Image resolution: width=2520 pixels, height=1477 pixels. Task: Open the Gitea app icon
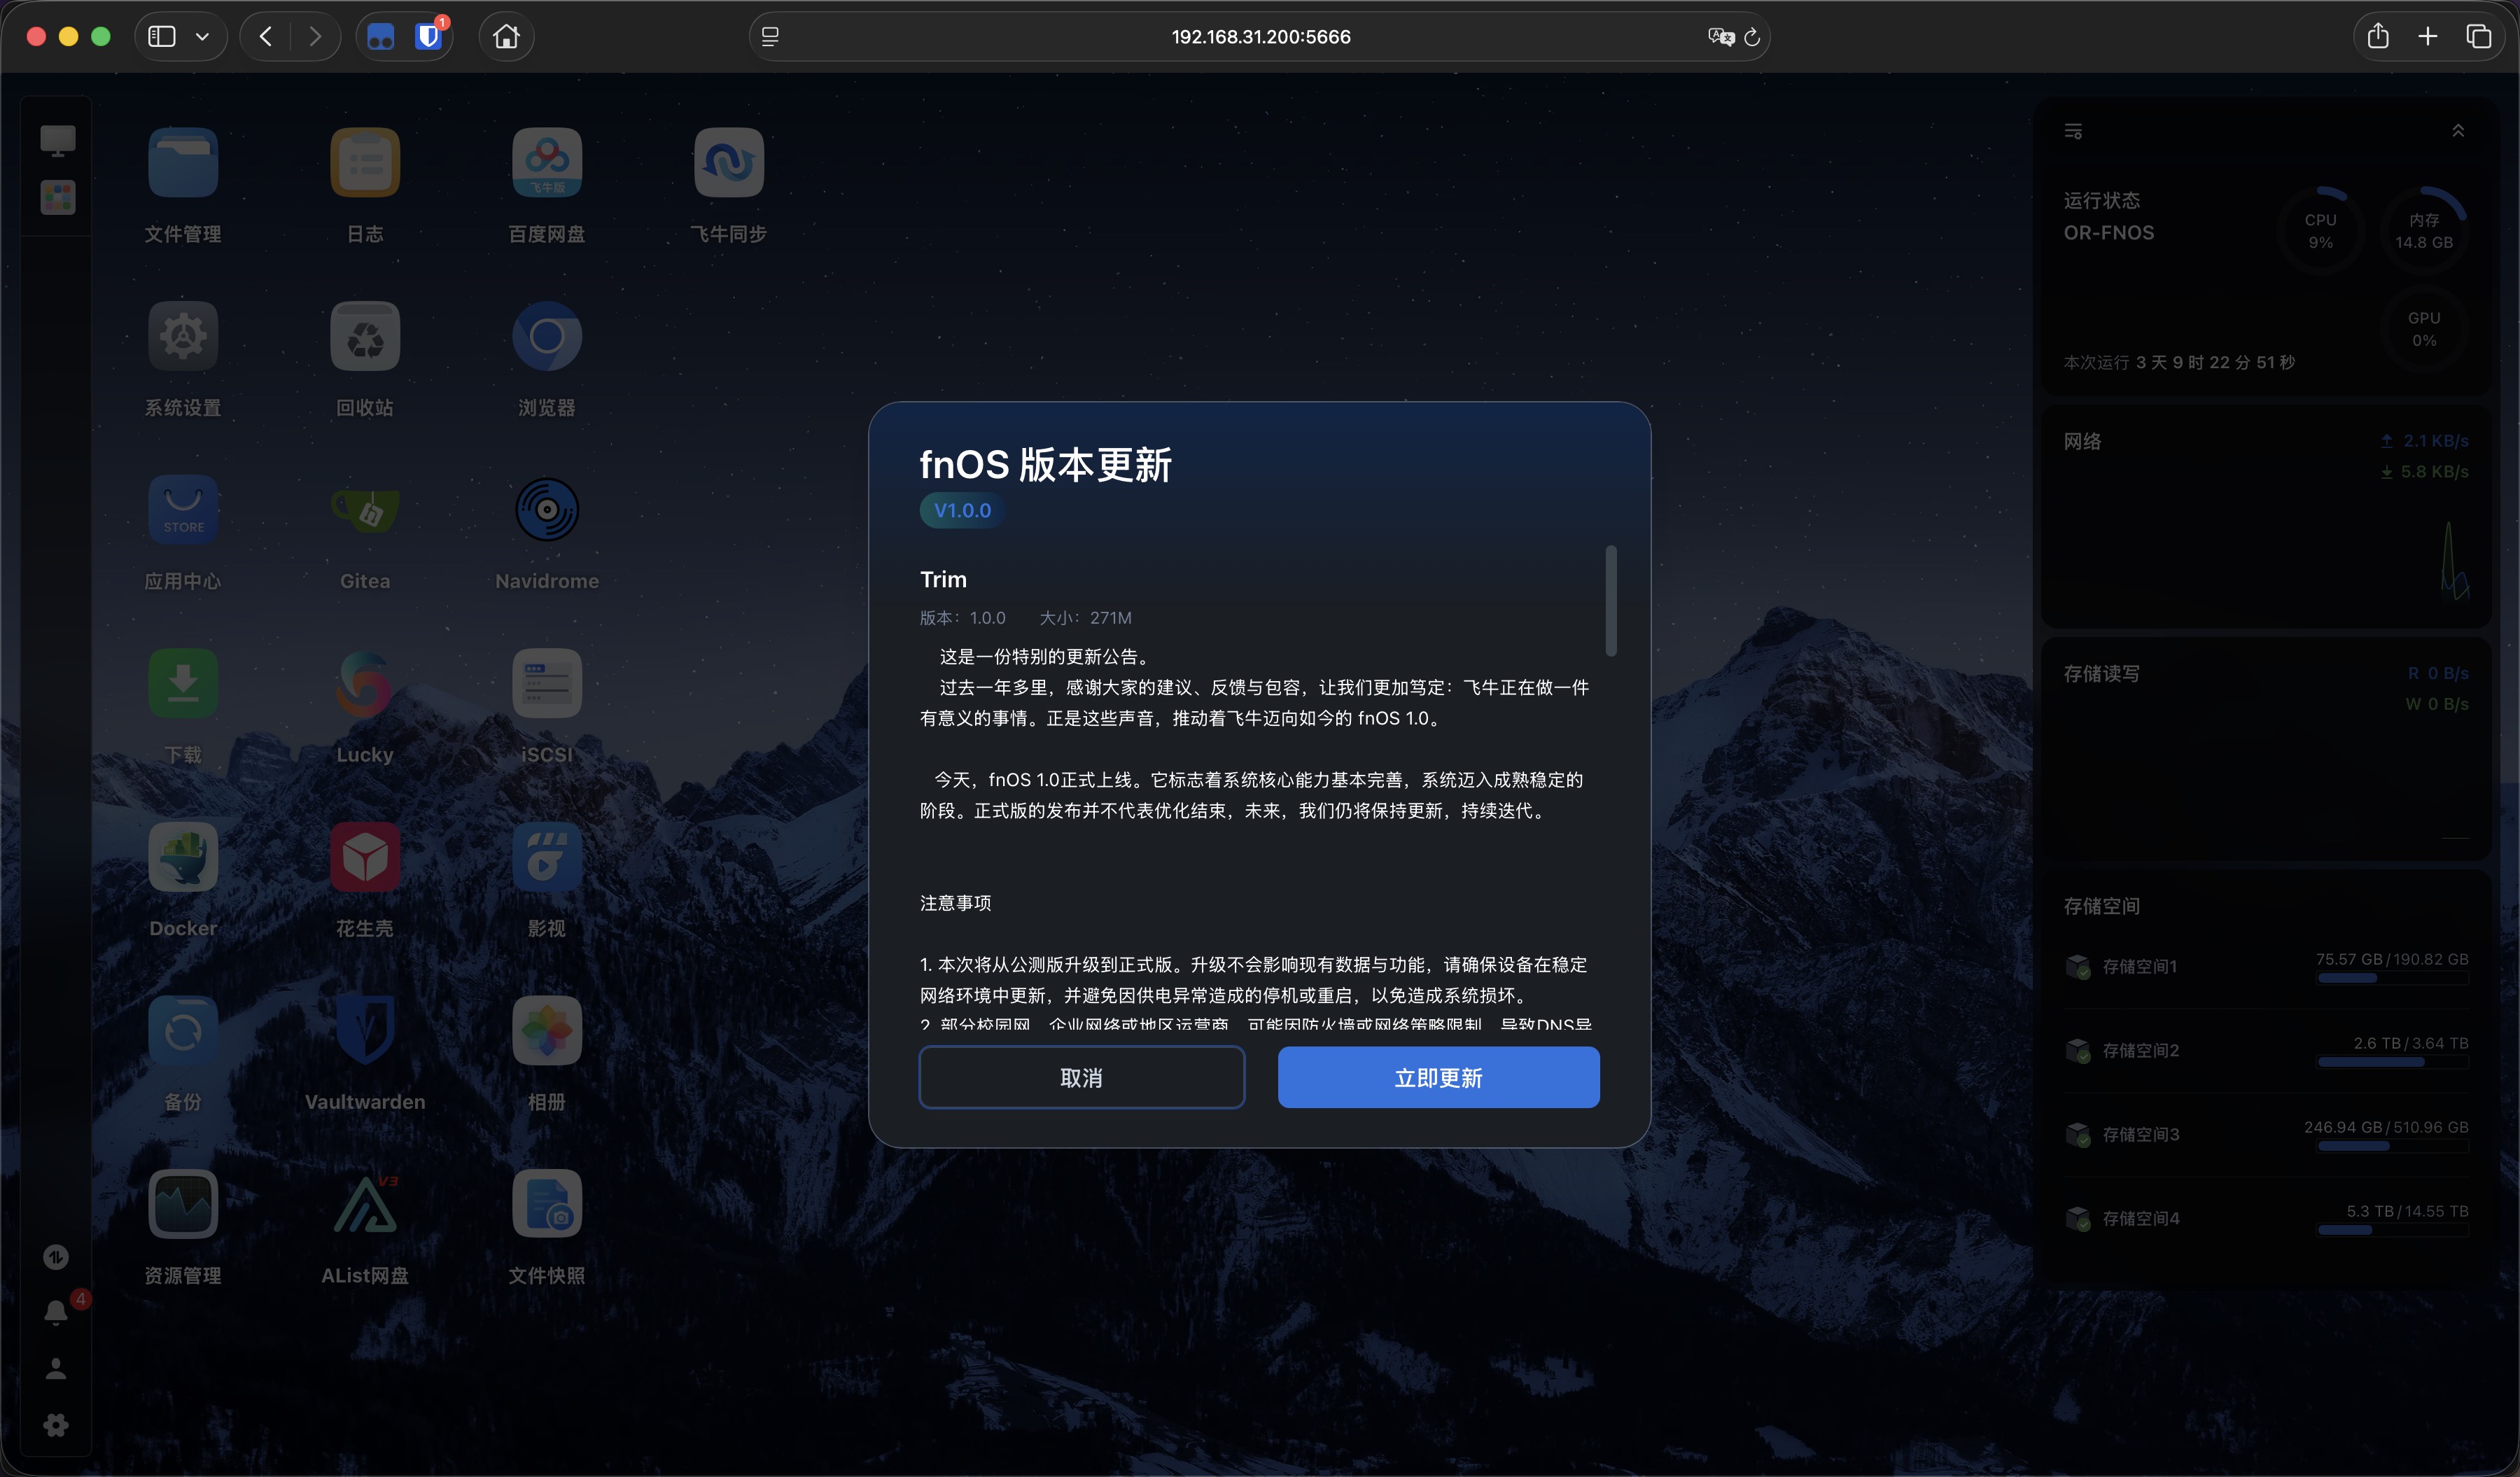(365, 510)
